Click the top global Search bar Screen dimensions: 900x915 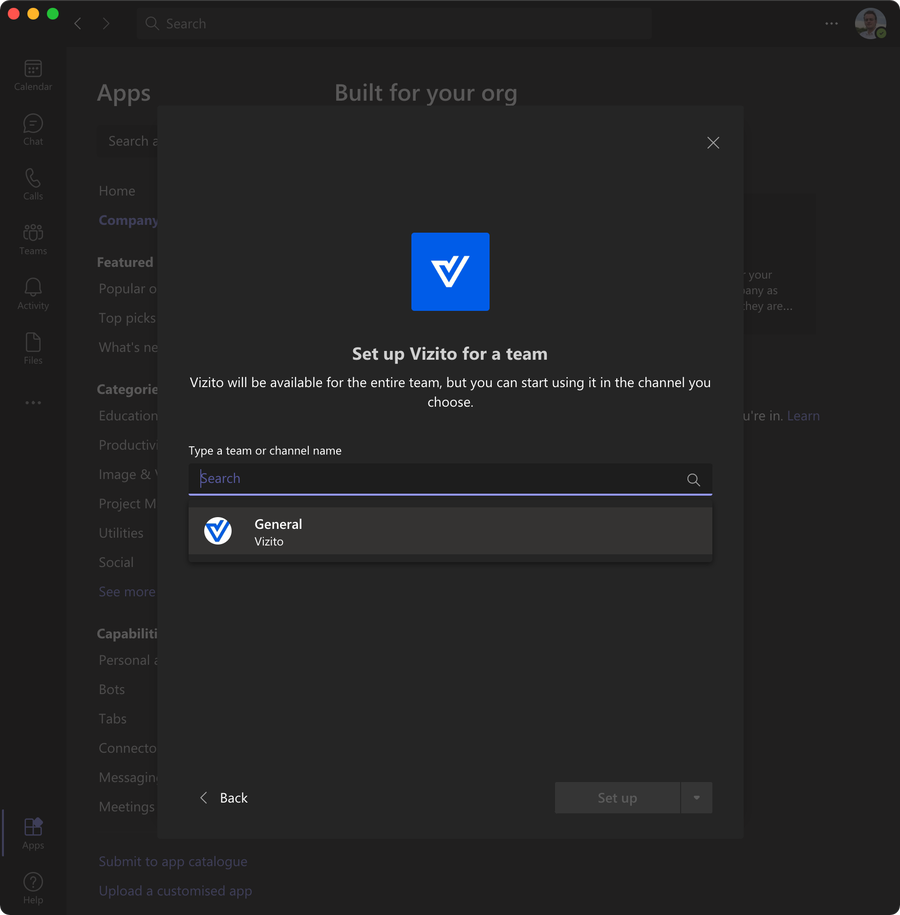[x=395, y=23]
